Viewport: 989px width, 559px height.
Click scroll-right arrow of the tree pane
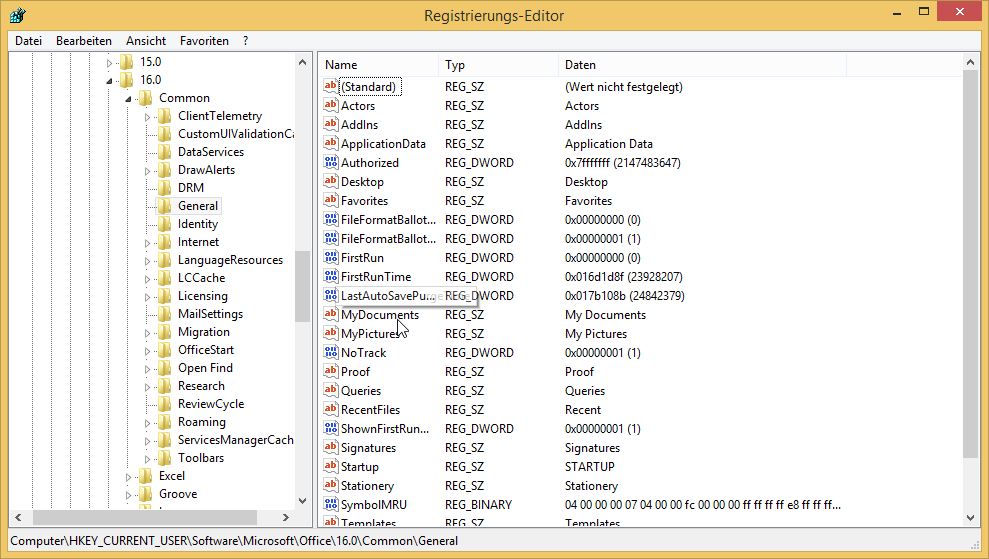click(x=286, y=517)
